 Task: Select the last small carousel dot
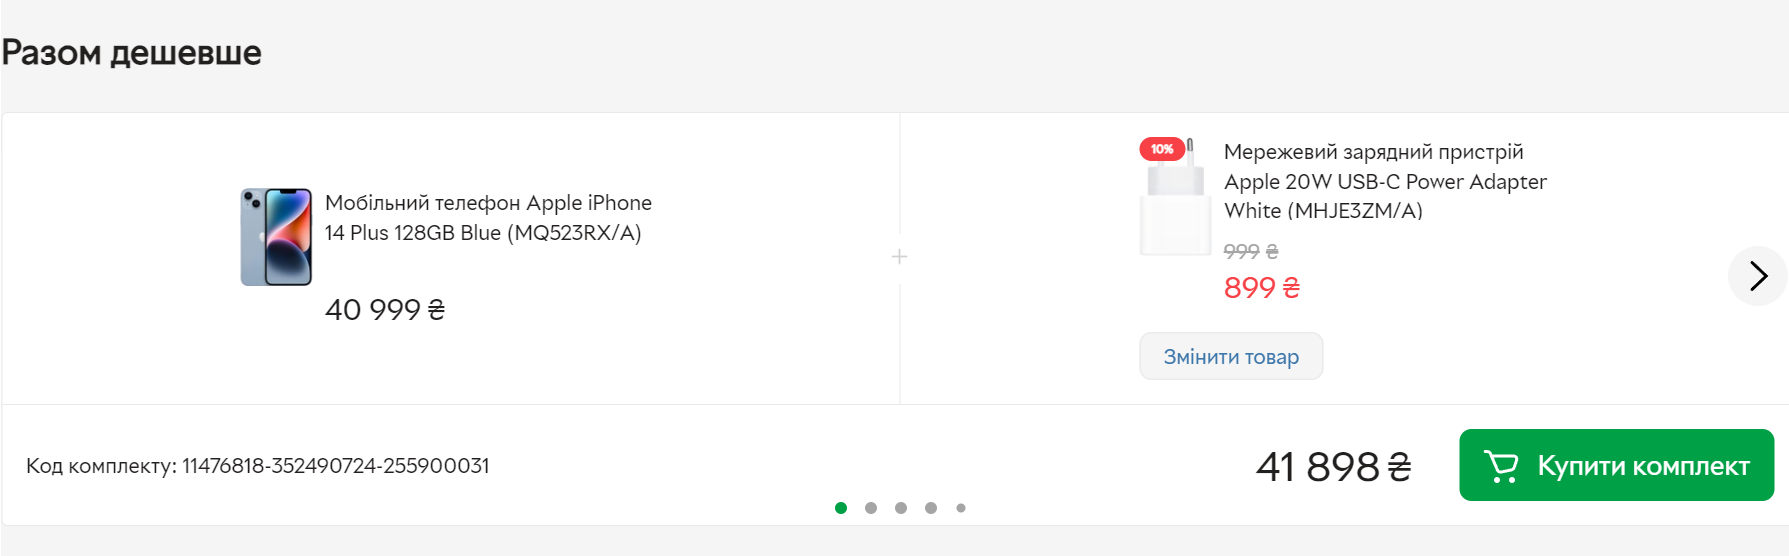961,508
